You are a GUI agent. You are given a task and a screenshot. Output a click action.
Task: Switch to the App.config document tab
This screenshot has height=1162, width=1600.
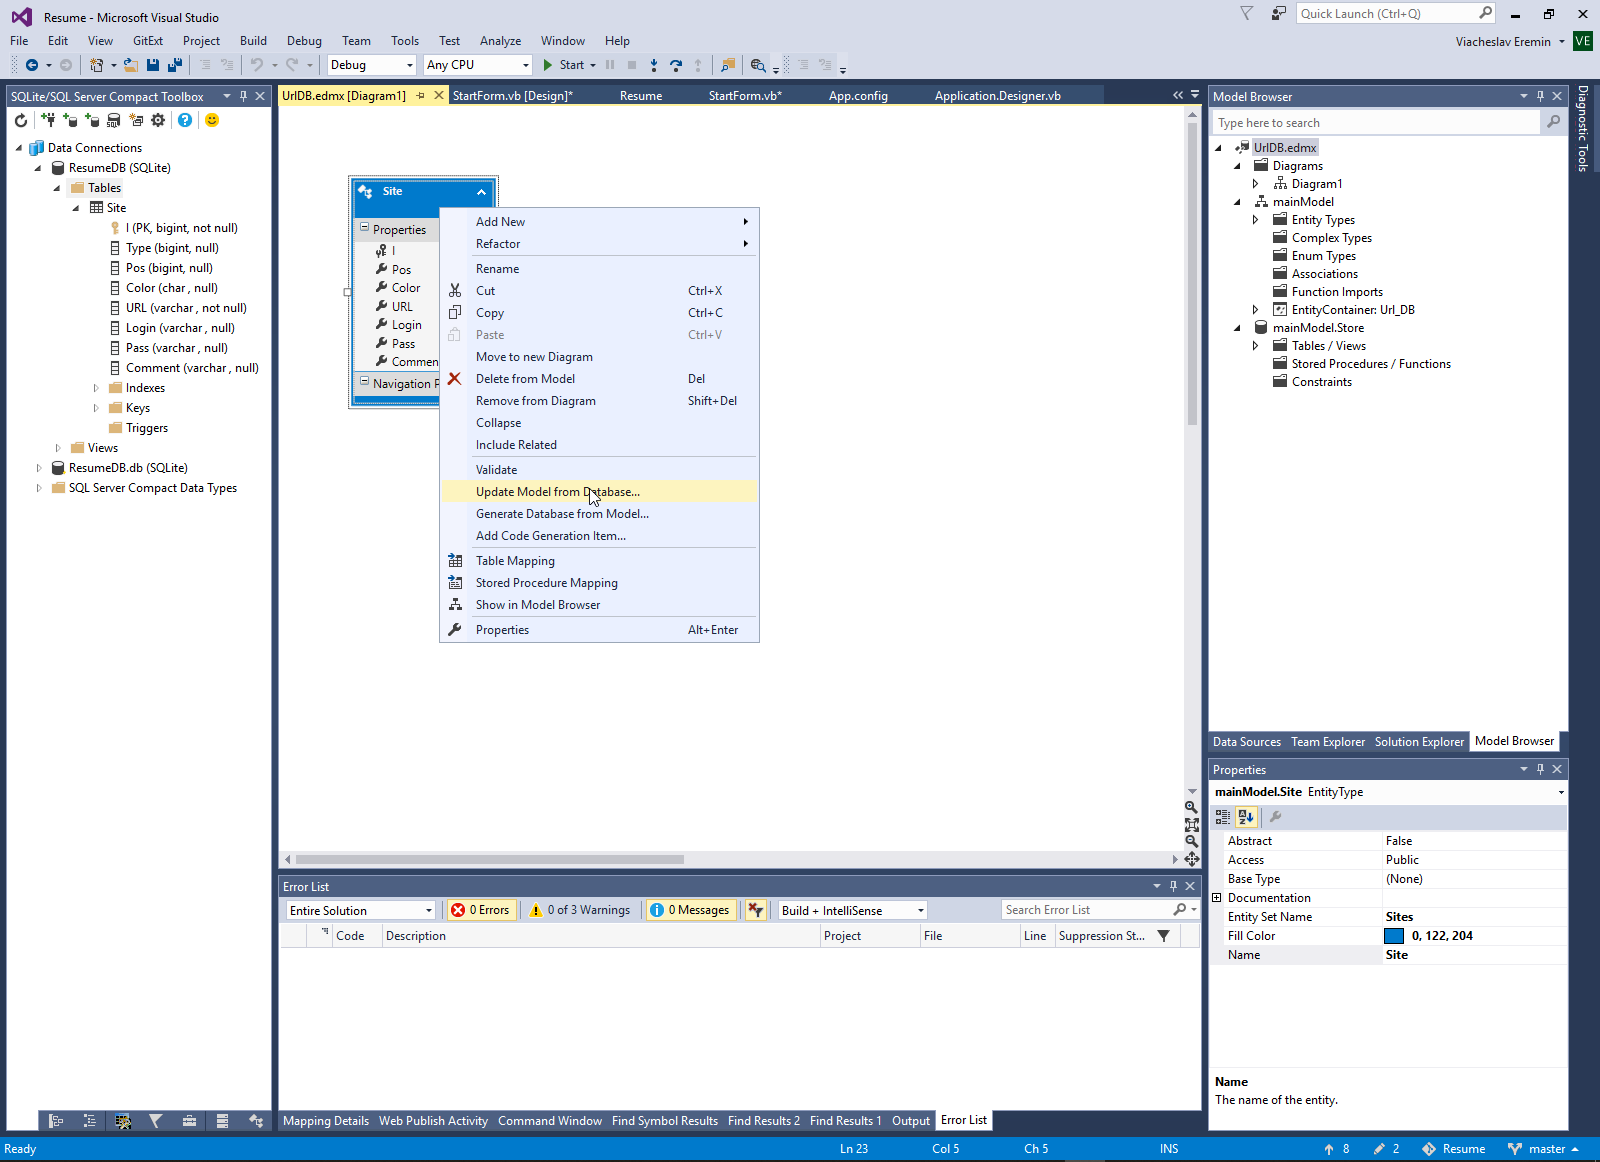tap(858, 96)
